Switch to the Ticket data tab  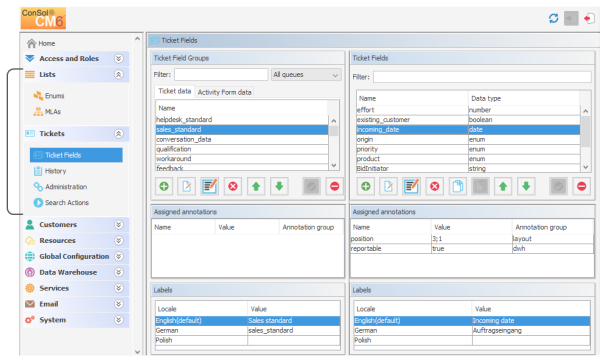(174, 91)
